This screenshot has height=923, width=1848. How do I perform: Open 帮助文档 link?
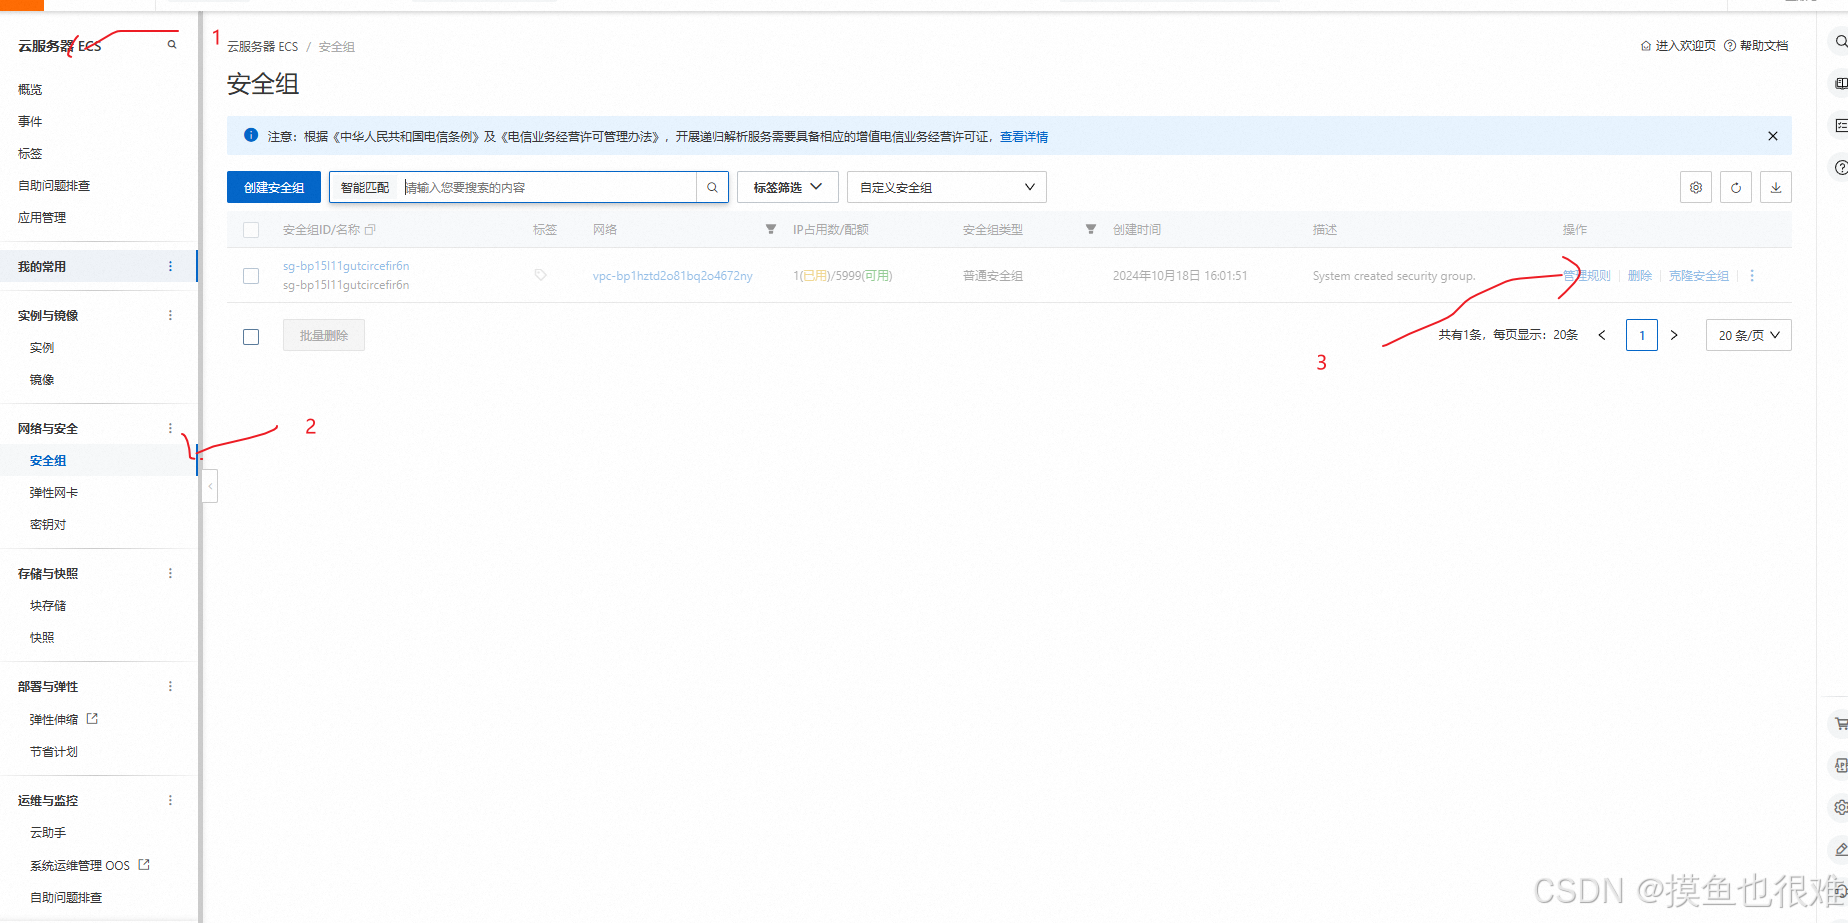coord(1764,46)
